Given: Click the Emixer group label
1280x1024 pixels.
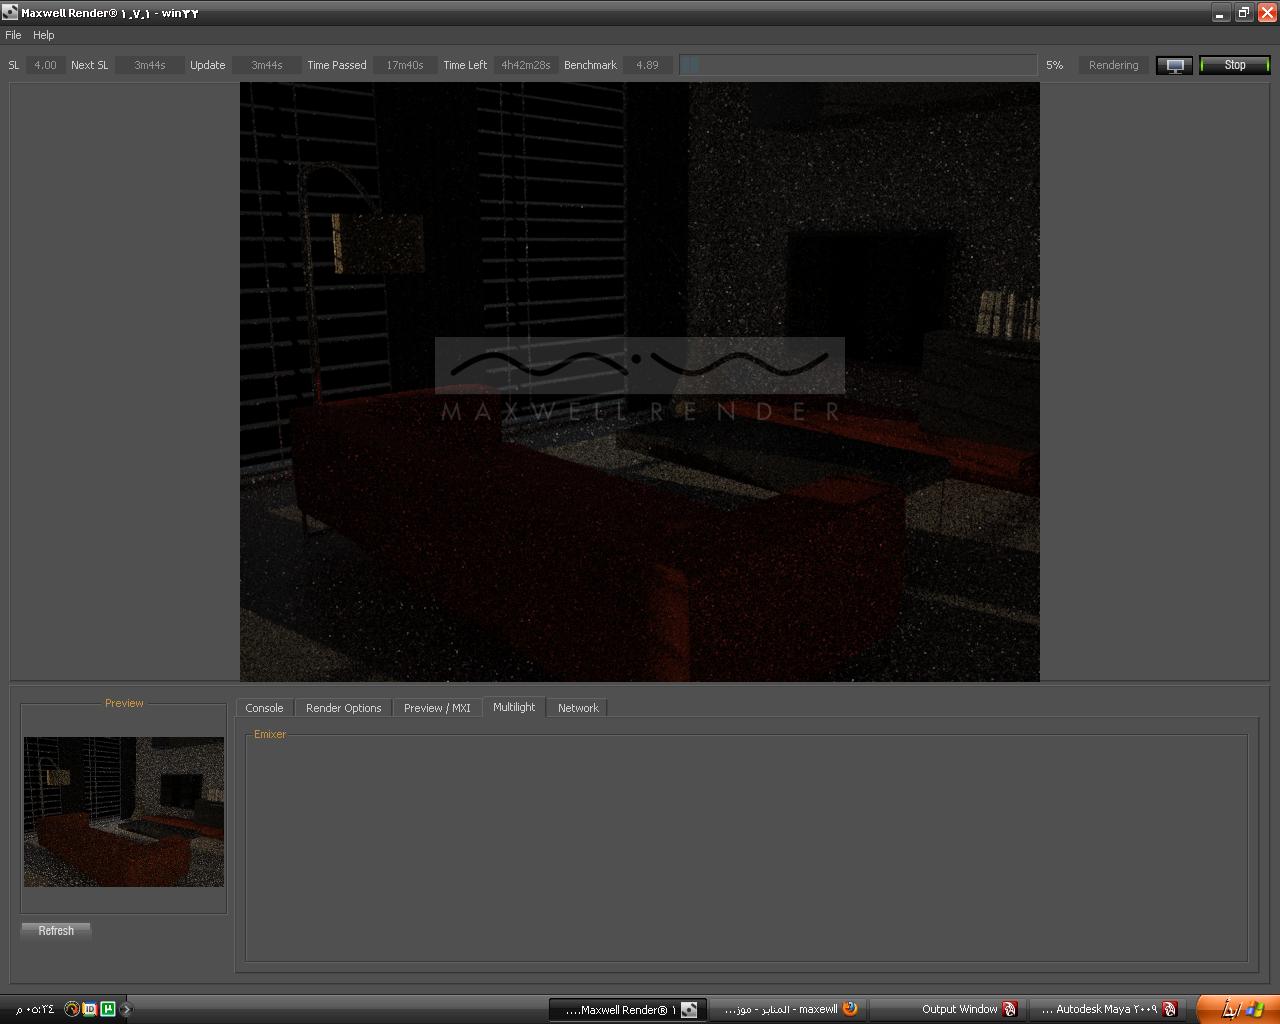Looking at the screenshot, I should coord(270,734).
